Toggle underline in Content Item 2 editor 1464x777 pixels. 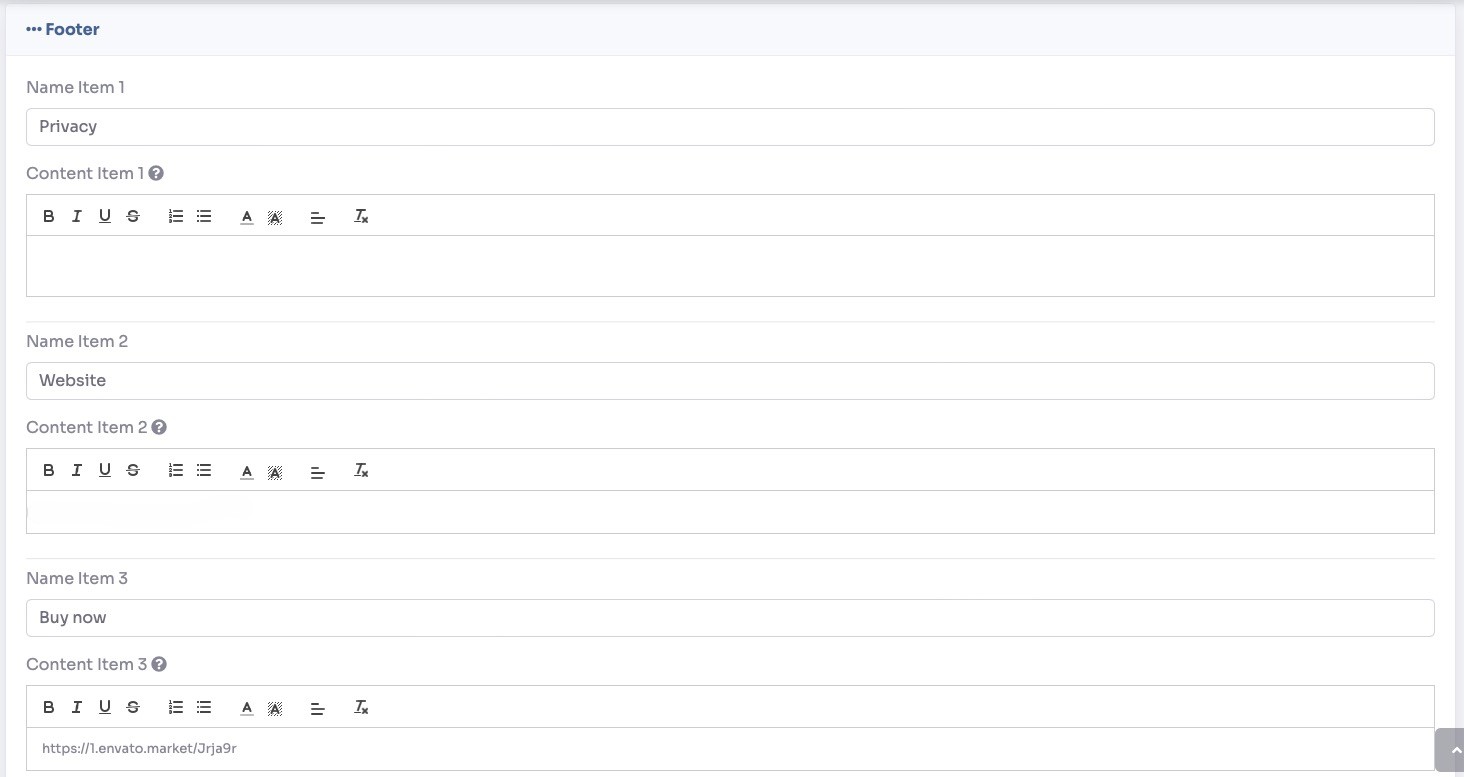coord(104,470)
